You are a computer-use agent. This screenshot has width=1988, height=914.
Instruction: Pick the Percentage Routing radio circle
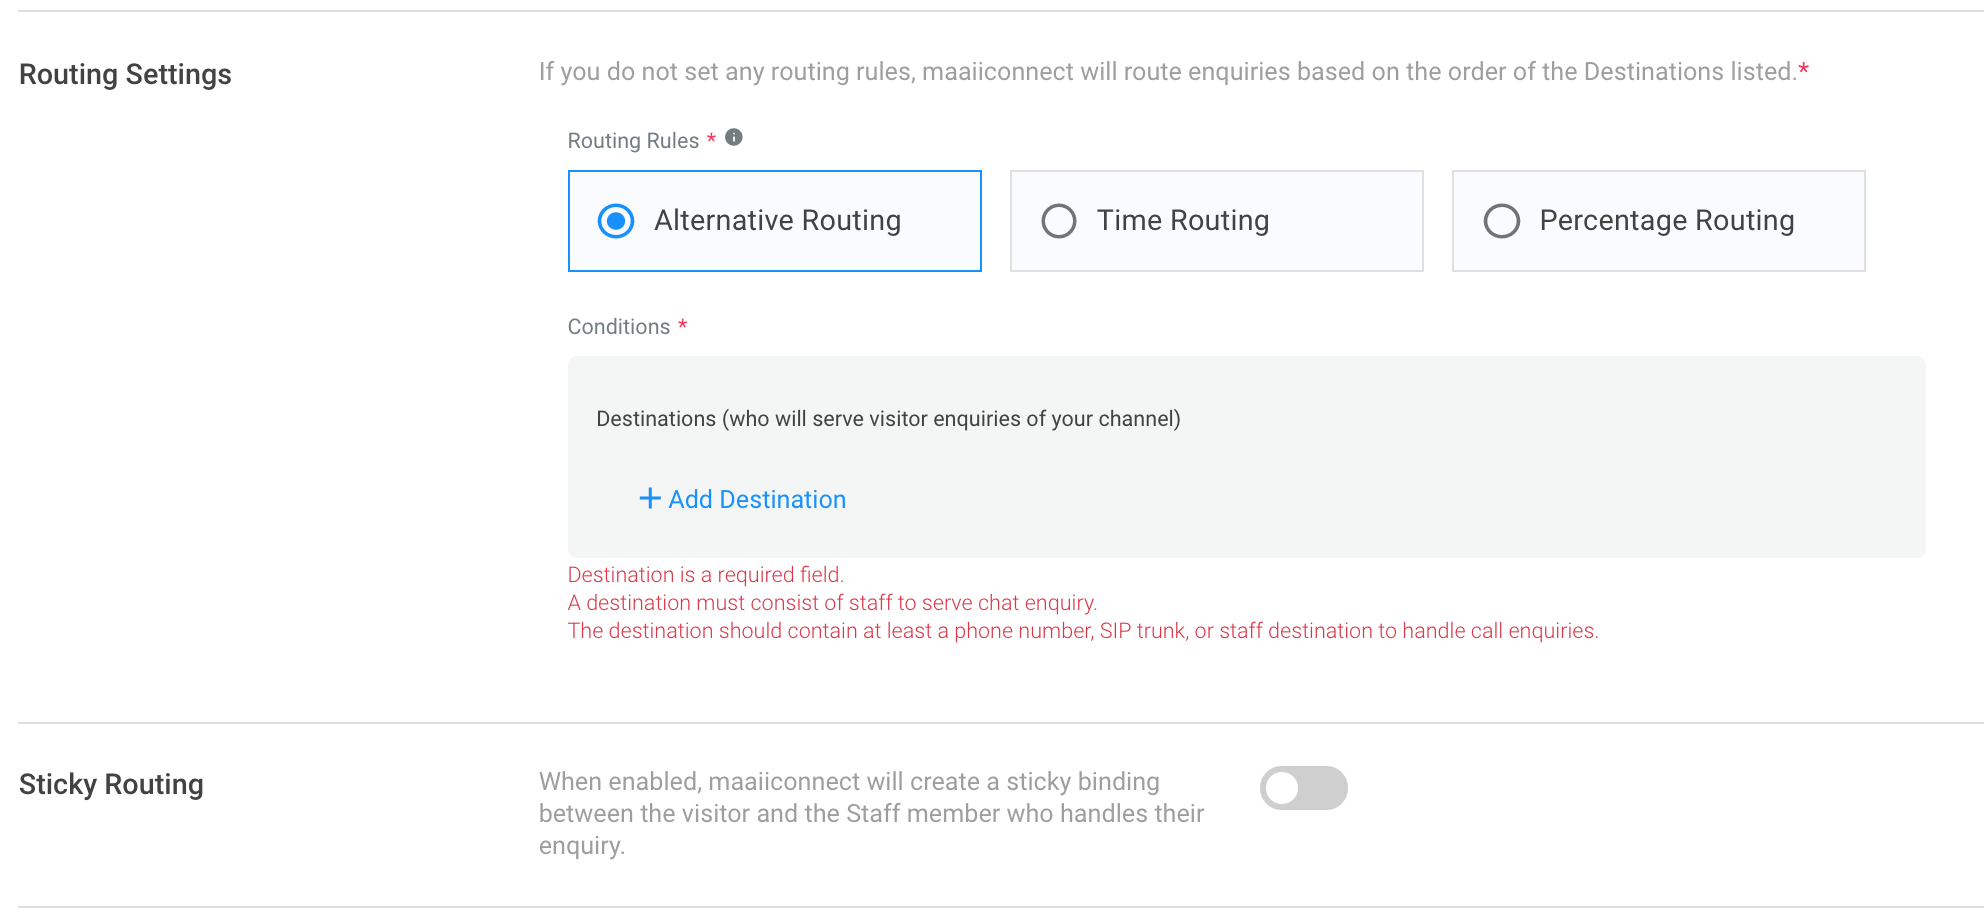(1502, 221)
